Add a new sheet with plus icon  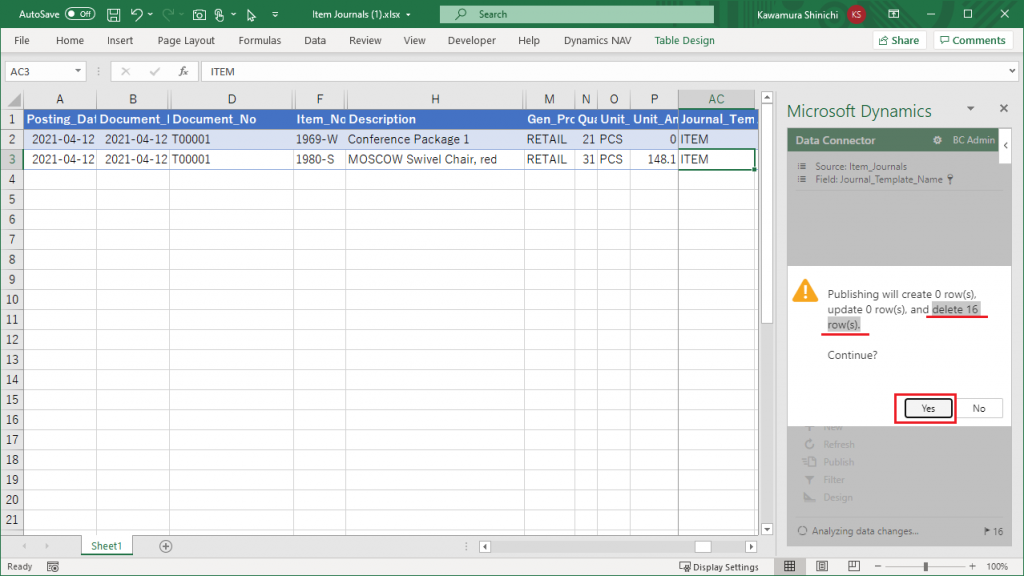pyautogui.click(x=166, y=546)
